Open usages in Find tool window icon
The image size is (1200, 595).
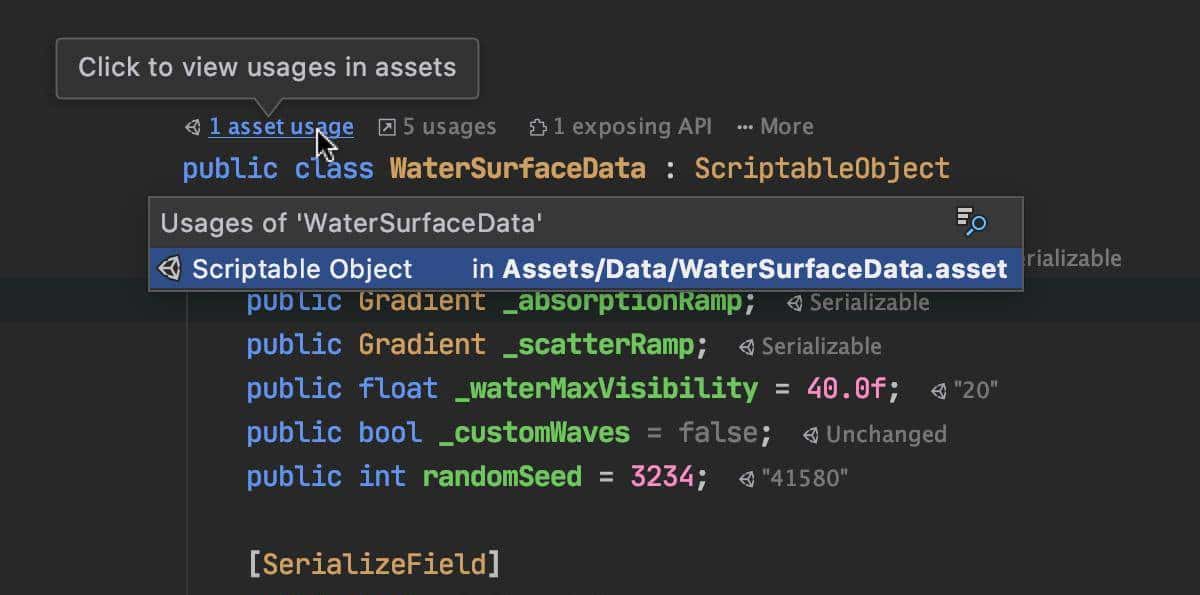point(971,222)
